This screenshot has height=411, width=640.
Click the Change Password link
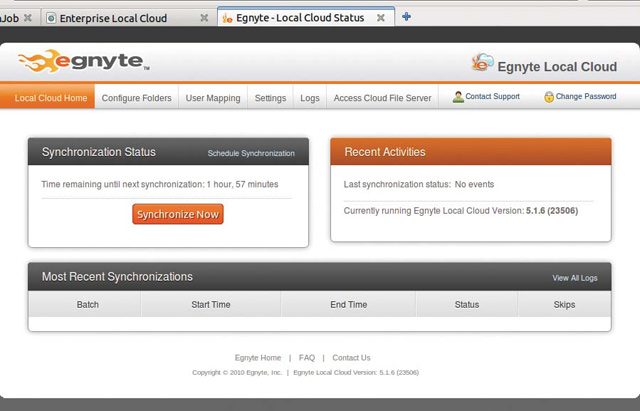586,97
